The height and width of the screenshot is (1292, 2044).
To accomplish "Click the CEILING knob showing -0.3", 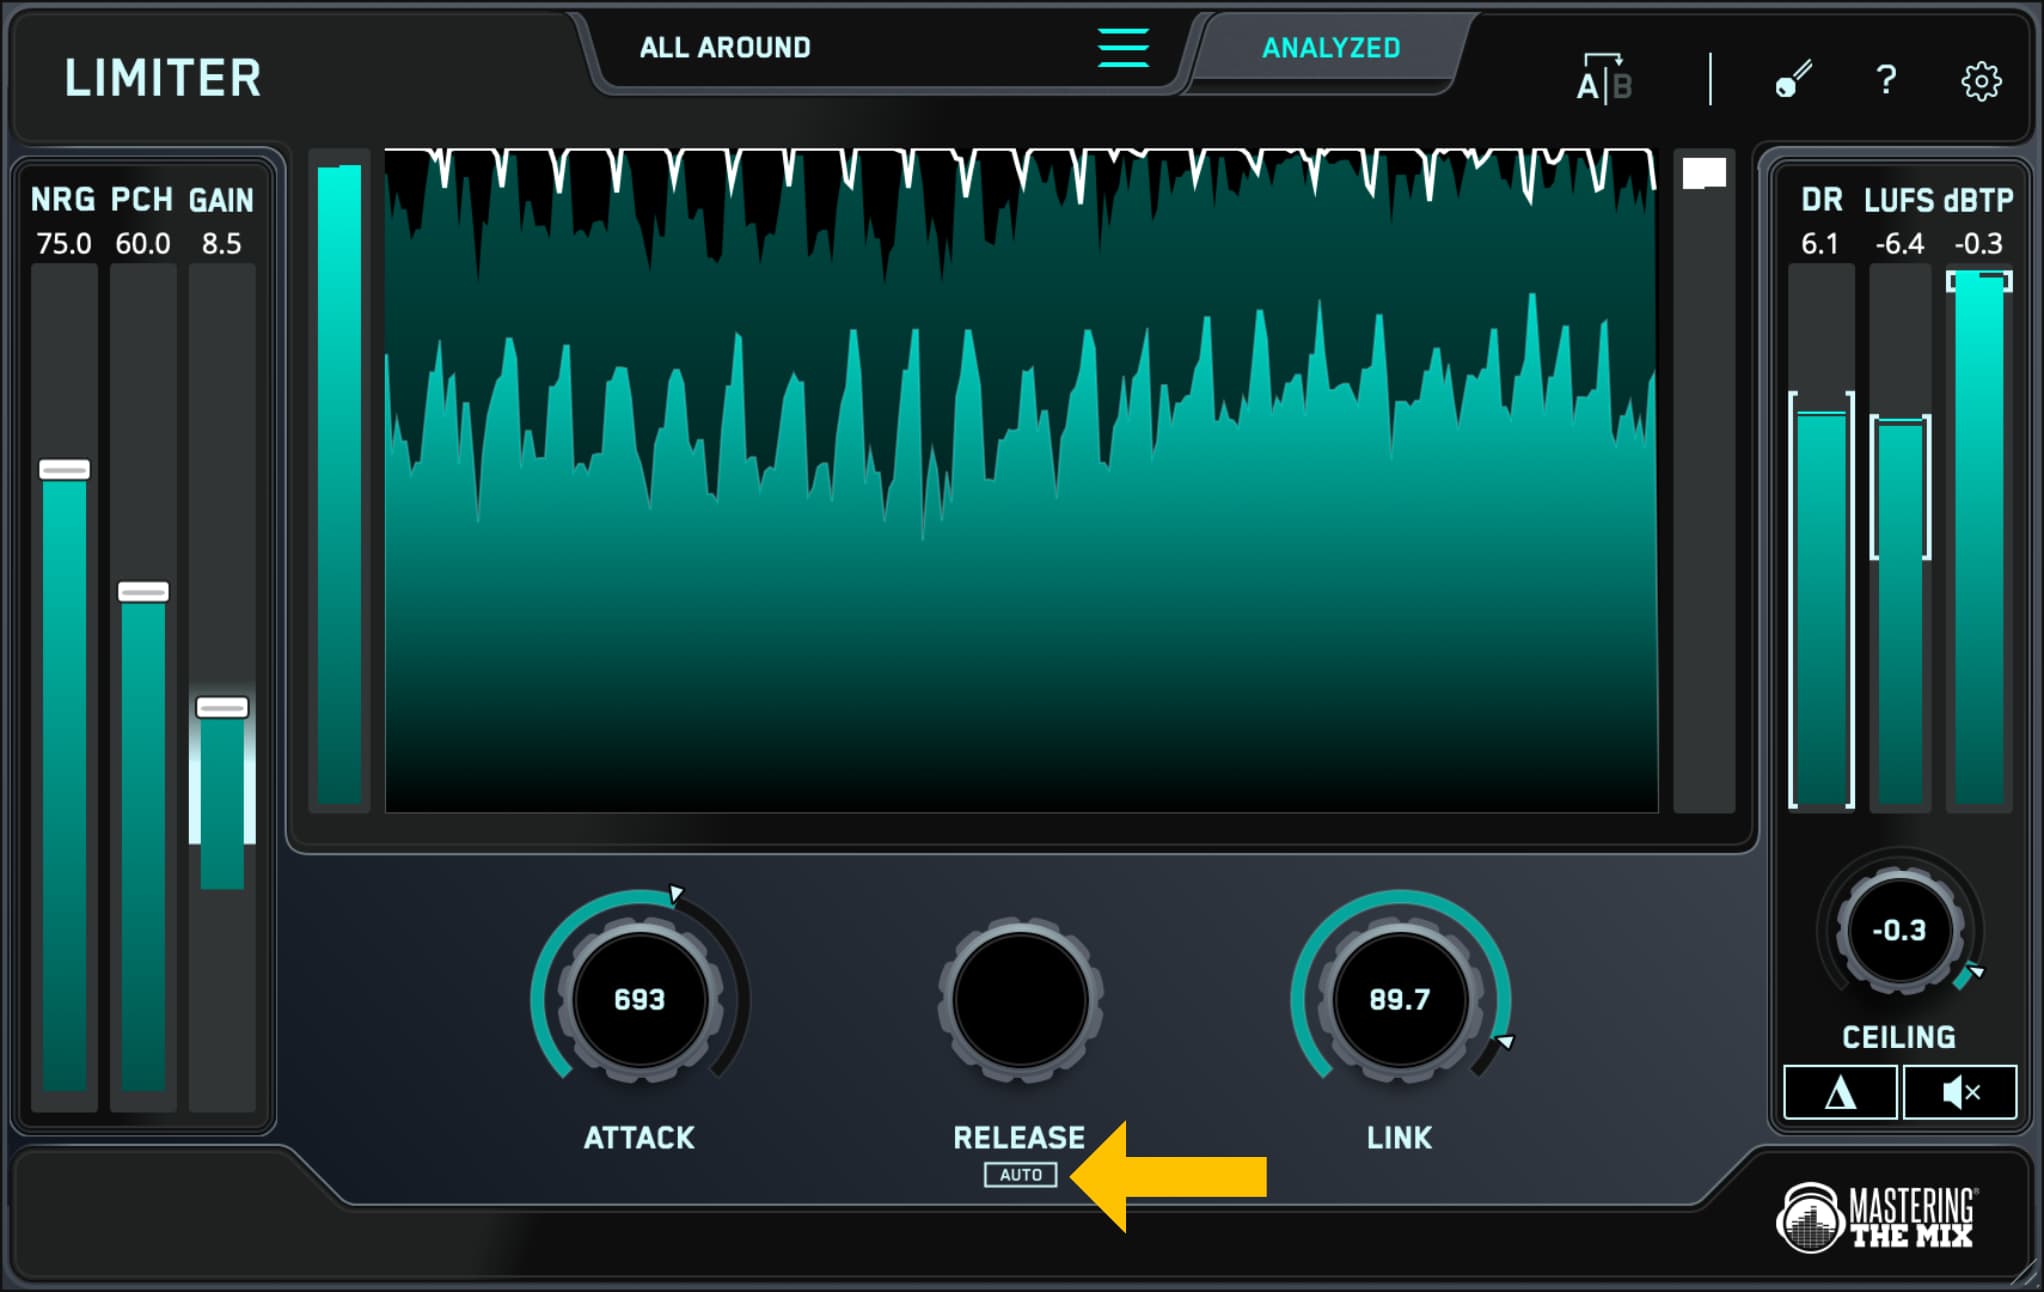I will click(1899, 930).
